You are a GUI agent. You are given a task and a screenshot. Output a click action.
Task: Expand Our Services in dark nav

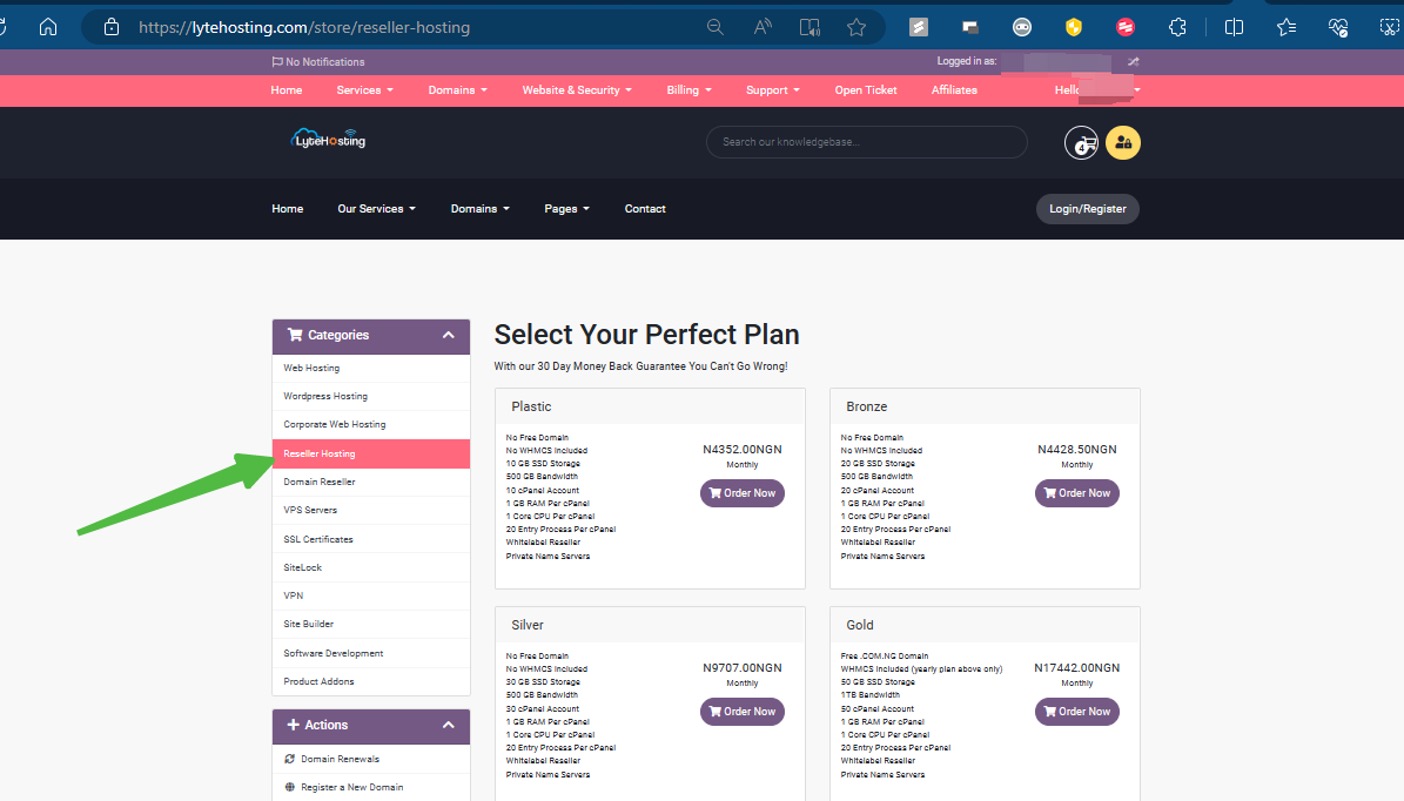376,209
